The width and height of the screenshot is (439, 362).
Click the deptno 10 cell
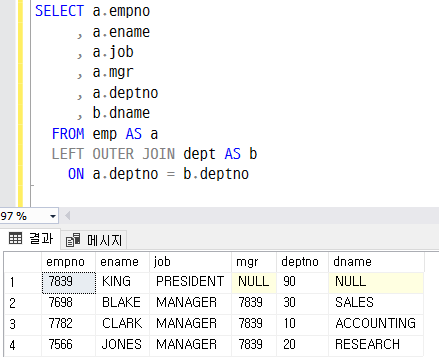coord(302,325)
